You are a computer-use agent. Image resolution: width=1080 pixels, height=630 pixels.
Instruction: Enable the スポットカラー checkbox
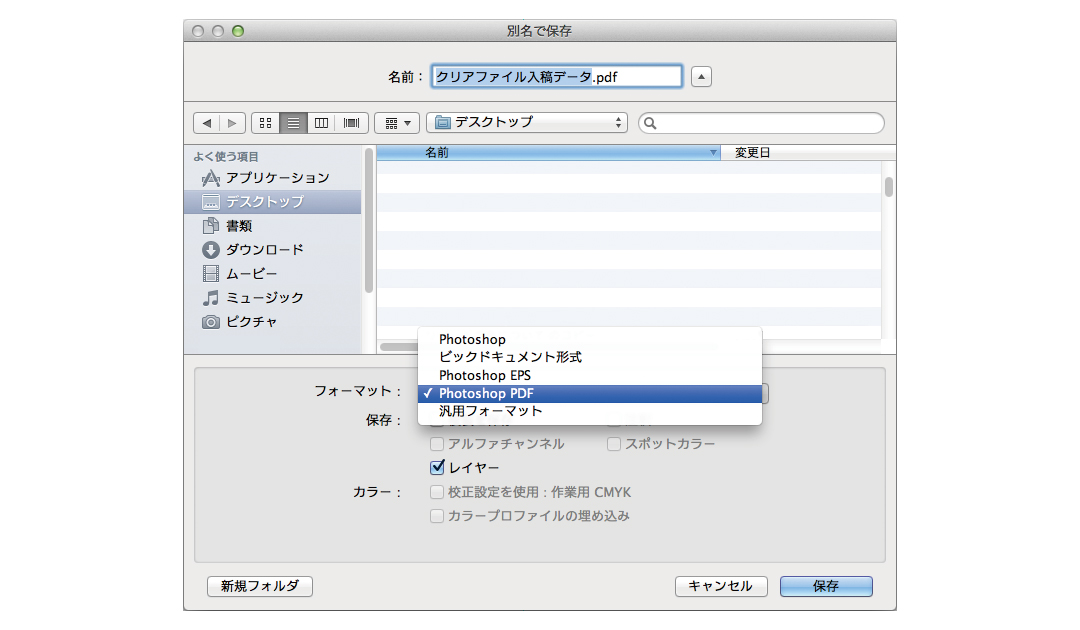613,444
